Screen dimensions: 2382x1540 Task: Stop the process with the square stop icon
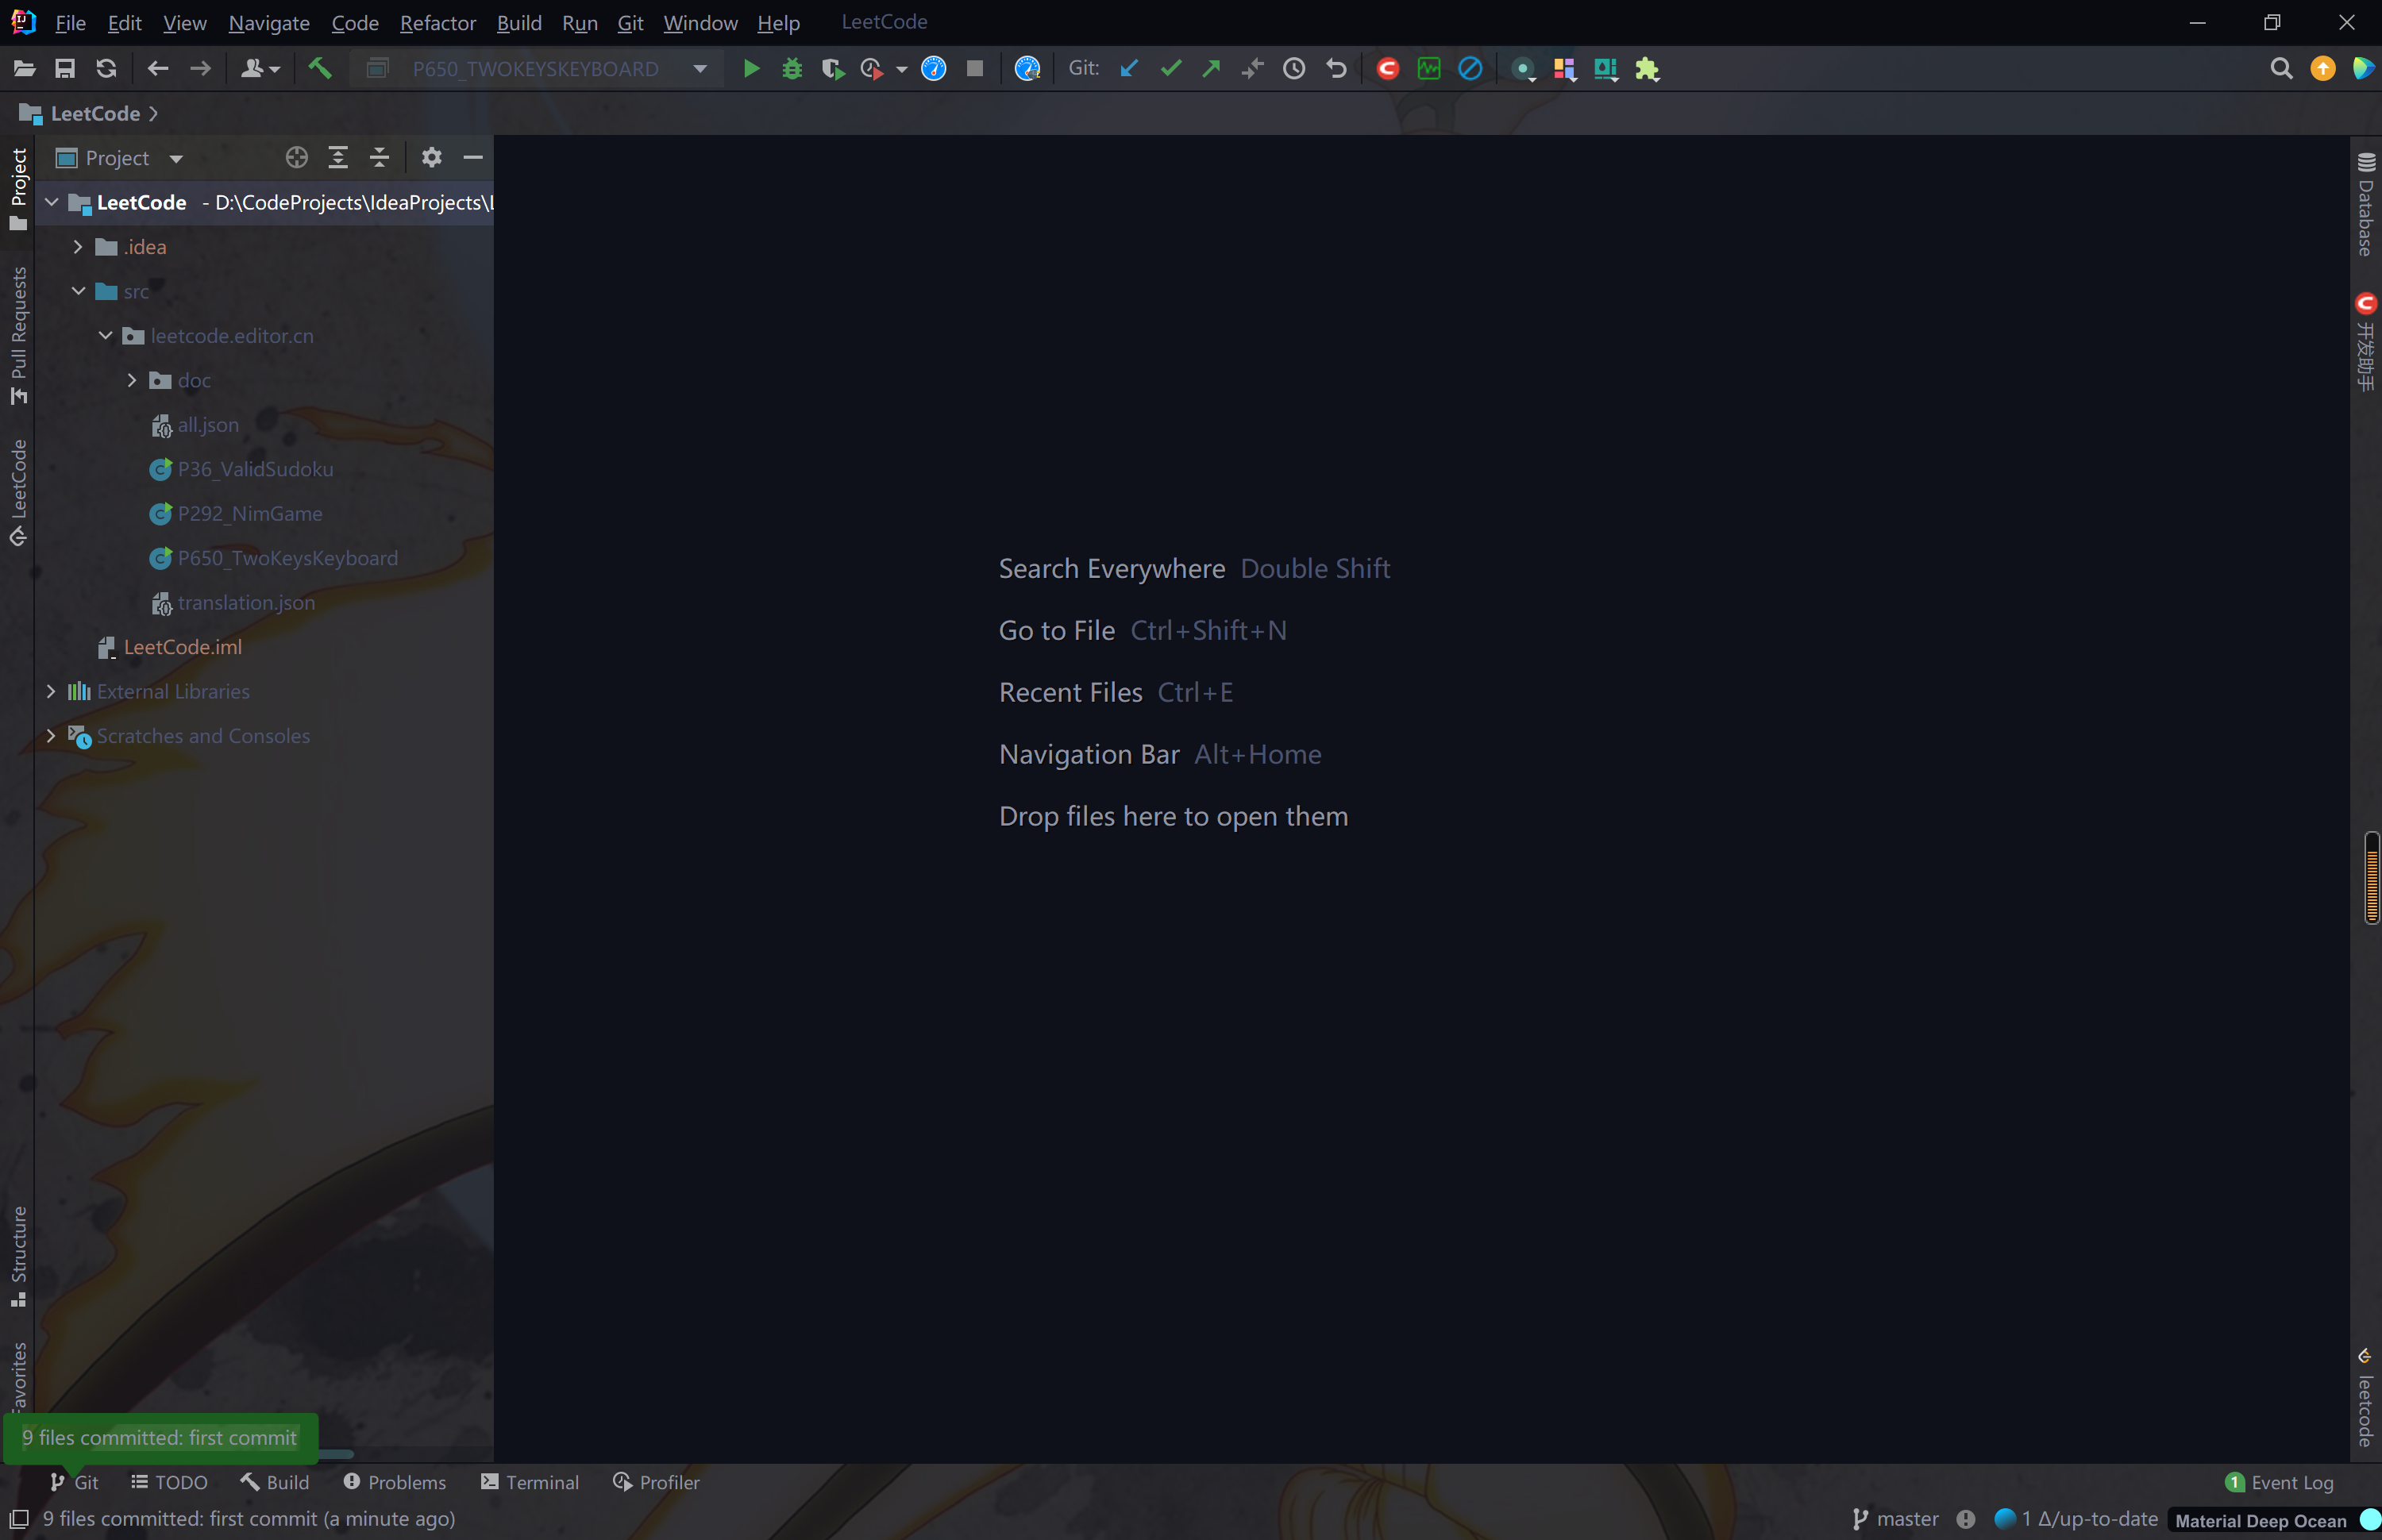pos(975,68)
